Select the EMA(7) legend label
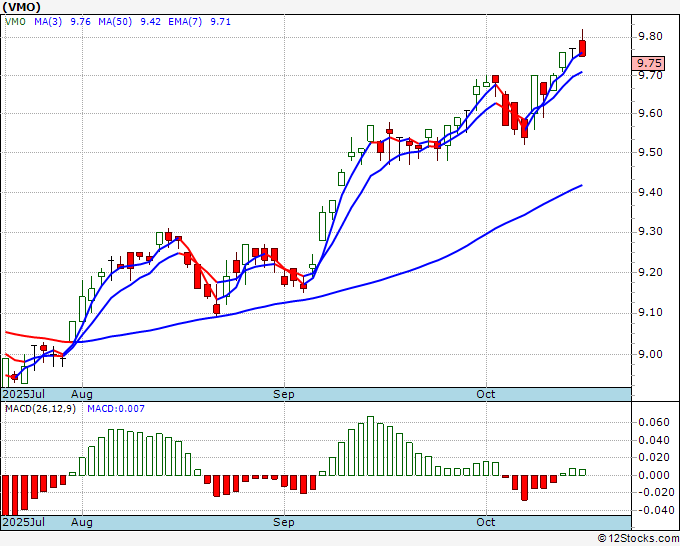 coord(185,22)
